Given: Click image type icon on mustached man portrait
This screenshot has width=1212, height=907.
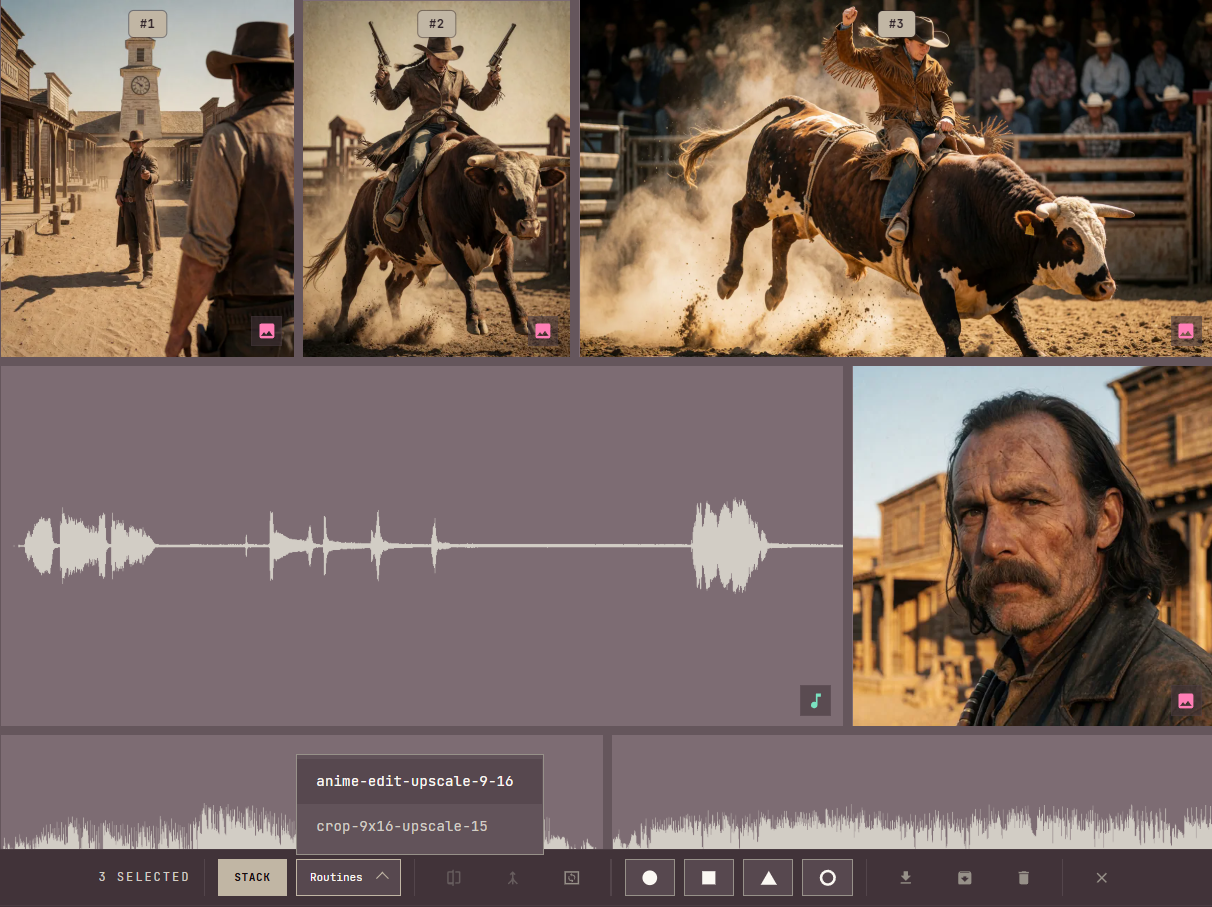Looking at the screenshot, I should click(x=1186, y=700).
